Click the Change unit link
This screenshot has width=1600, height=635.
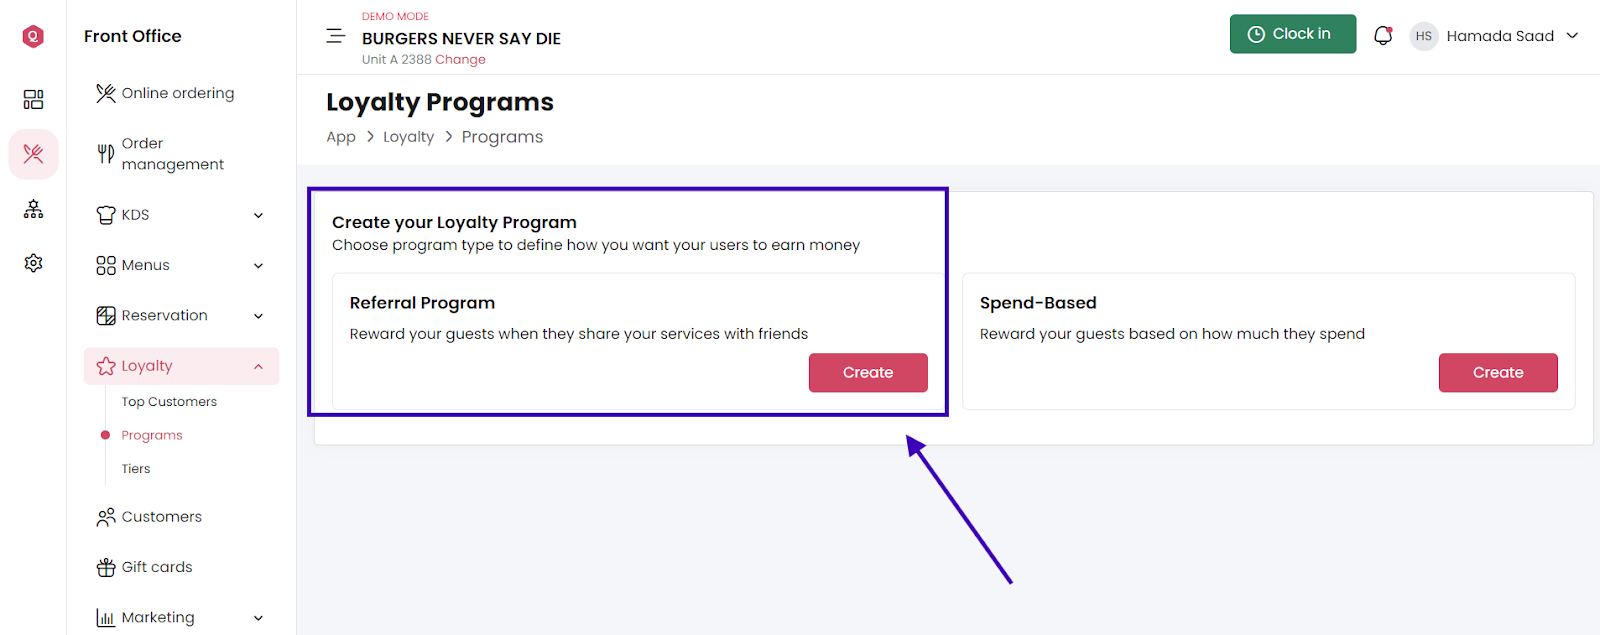click(x=460, y=60)
